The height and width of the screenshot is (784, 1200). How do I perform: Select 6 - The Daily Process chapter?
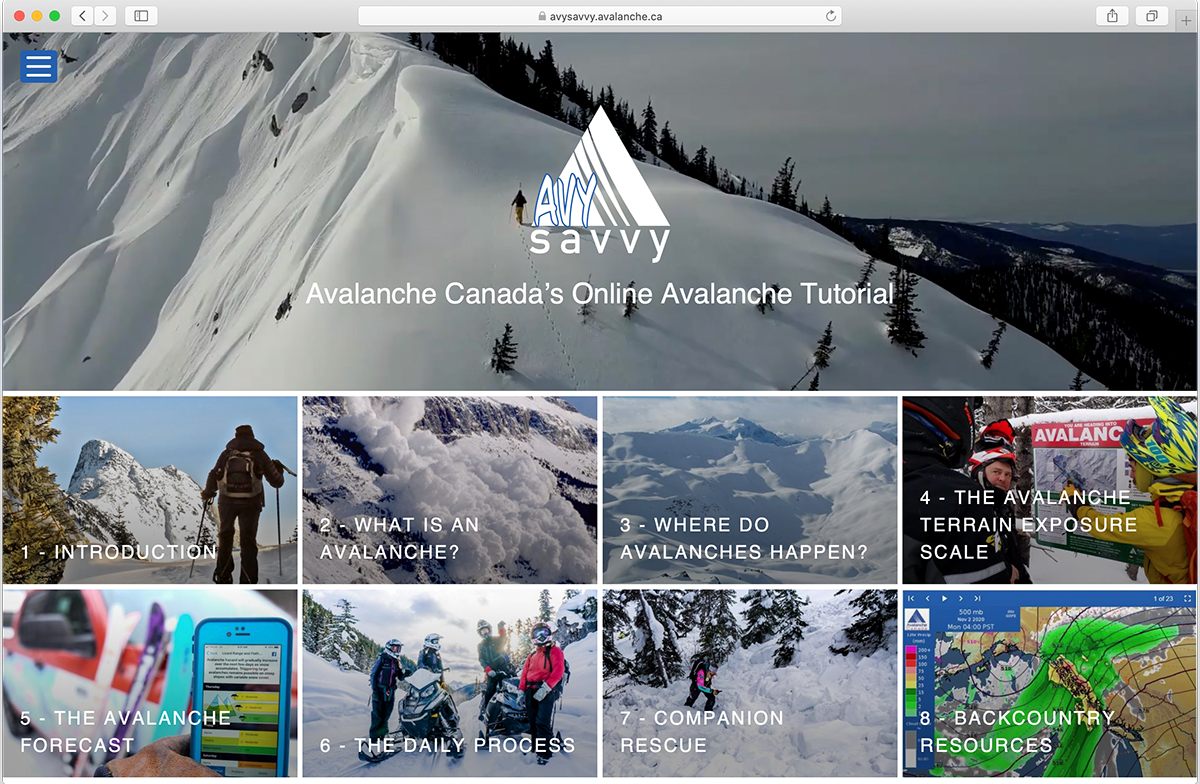[450, 683]
